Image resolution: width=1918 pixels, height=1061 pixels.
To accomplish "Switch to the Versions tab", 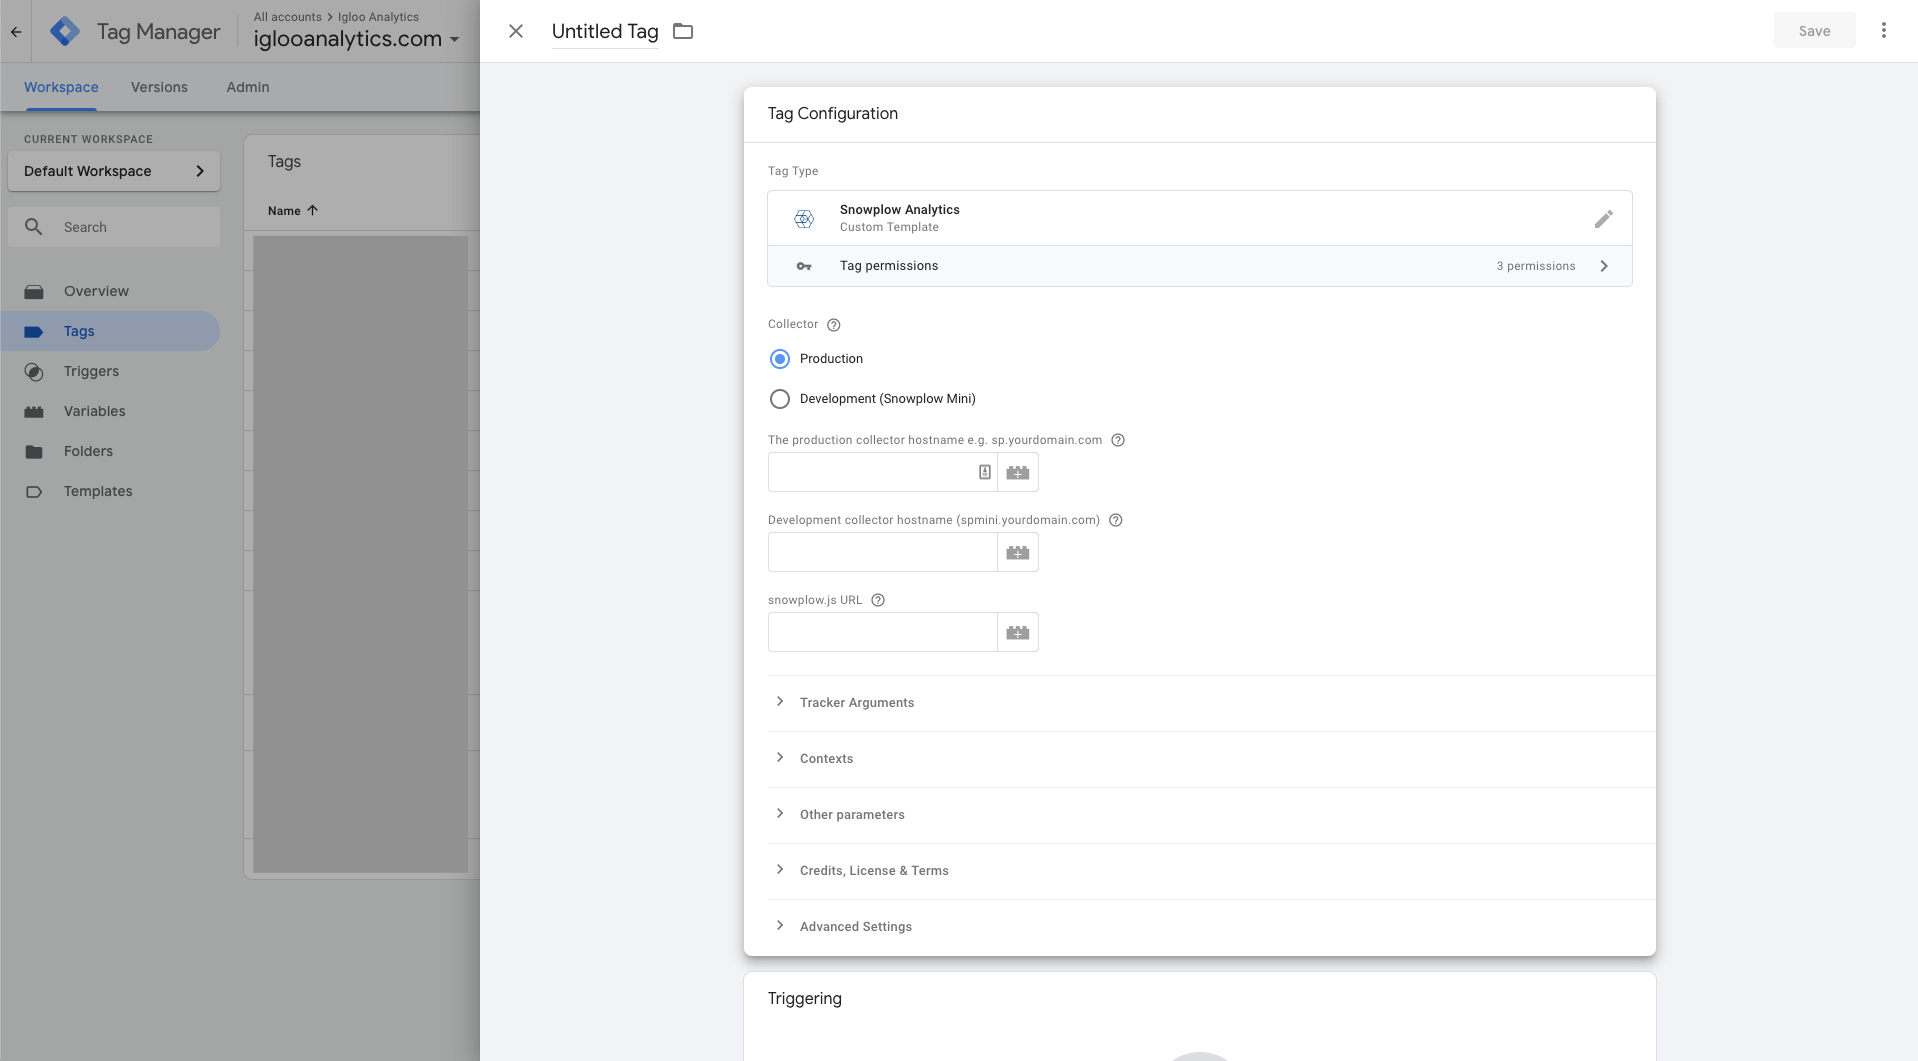I will pyautogui.click(x=159, y=87).
